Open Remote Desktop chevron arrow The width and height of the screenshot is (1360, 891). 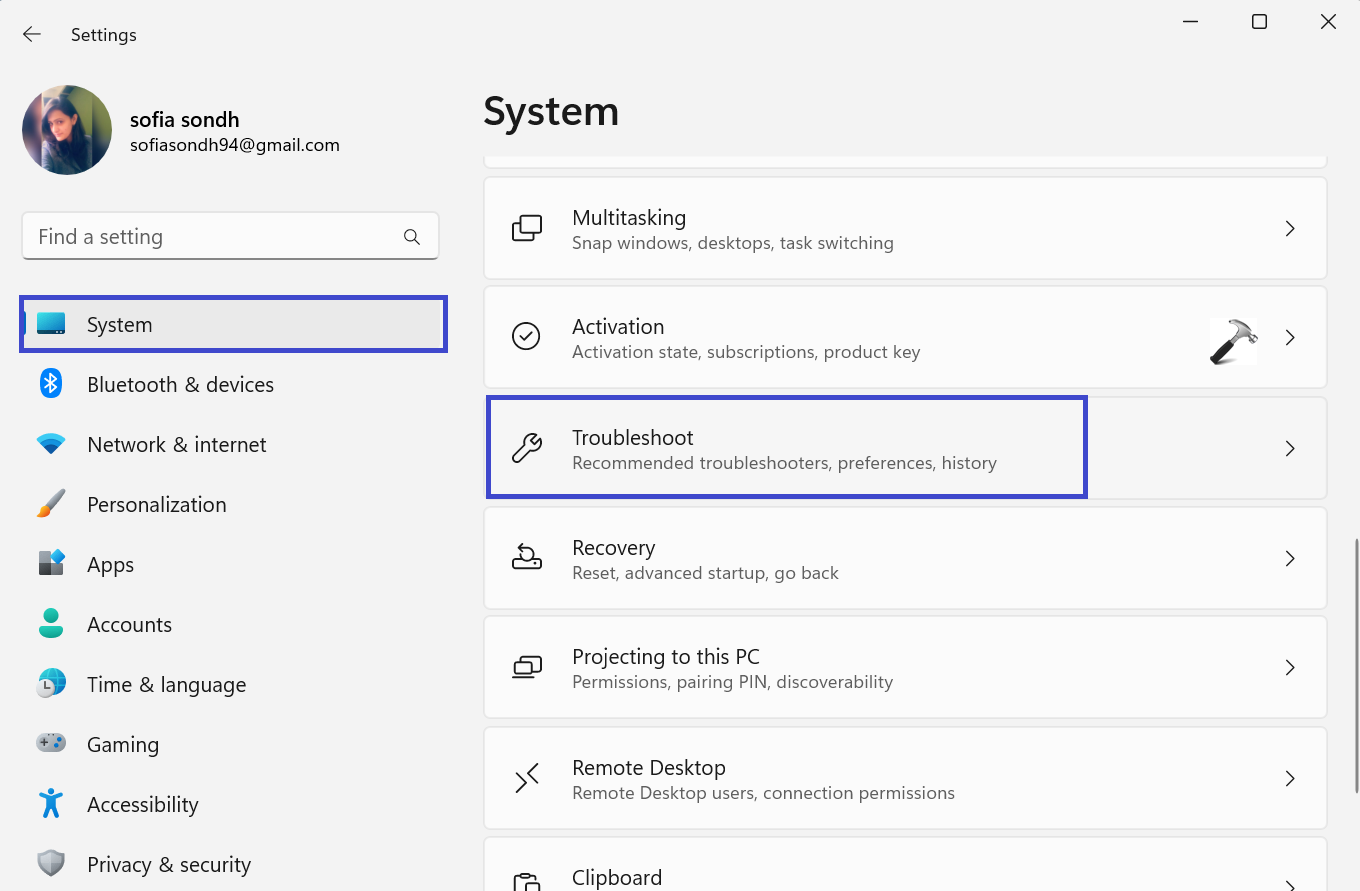1290,779
